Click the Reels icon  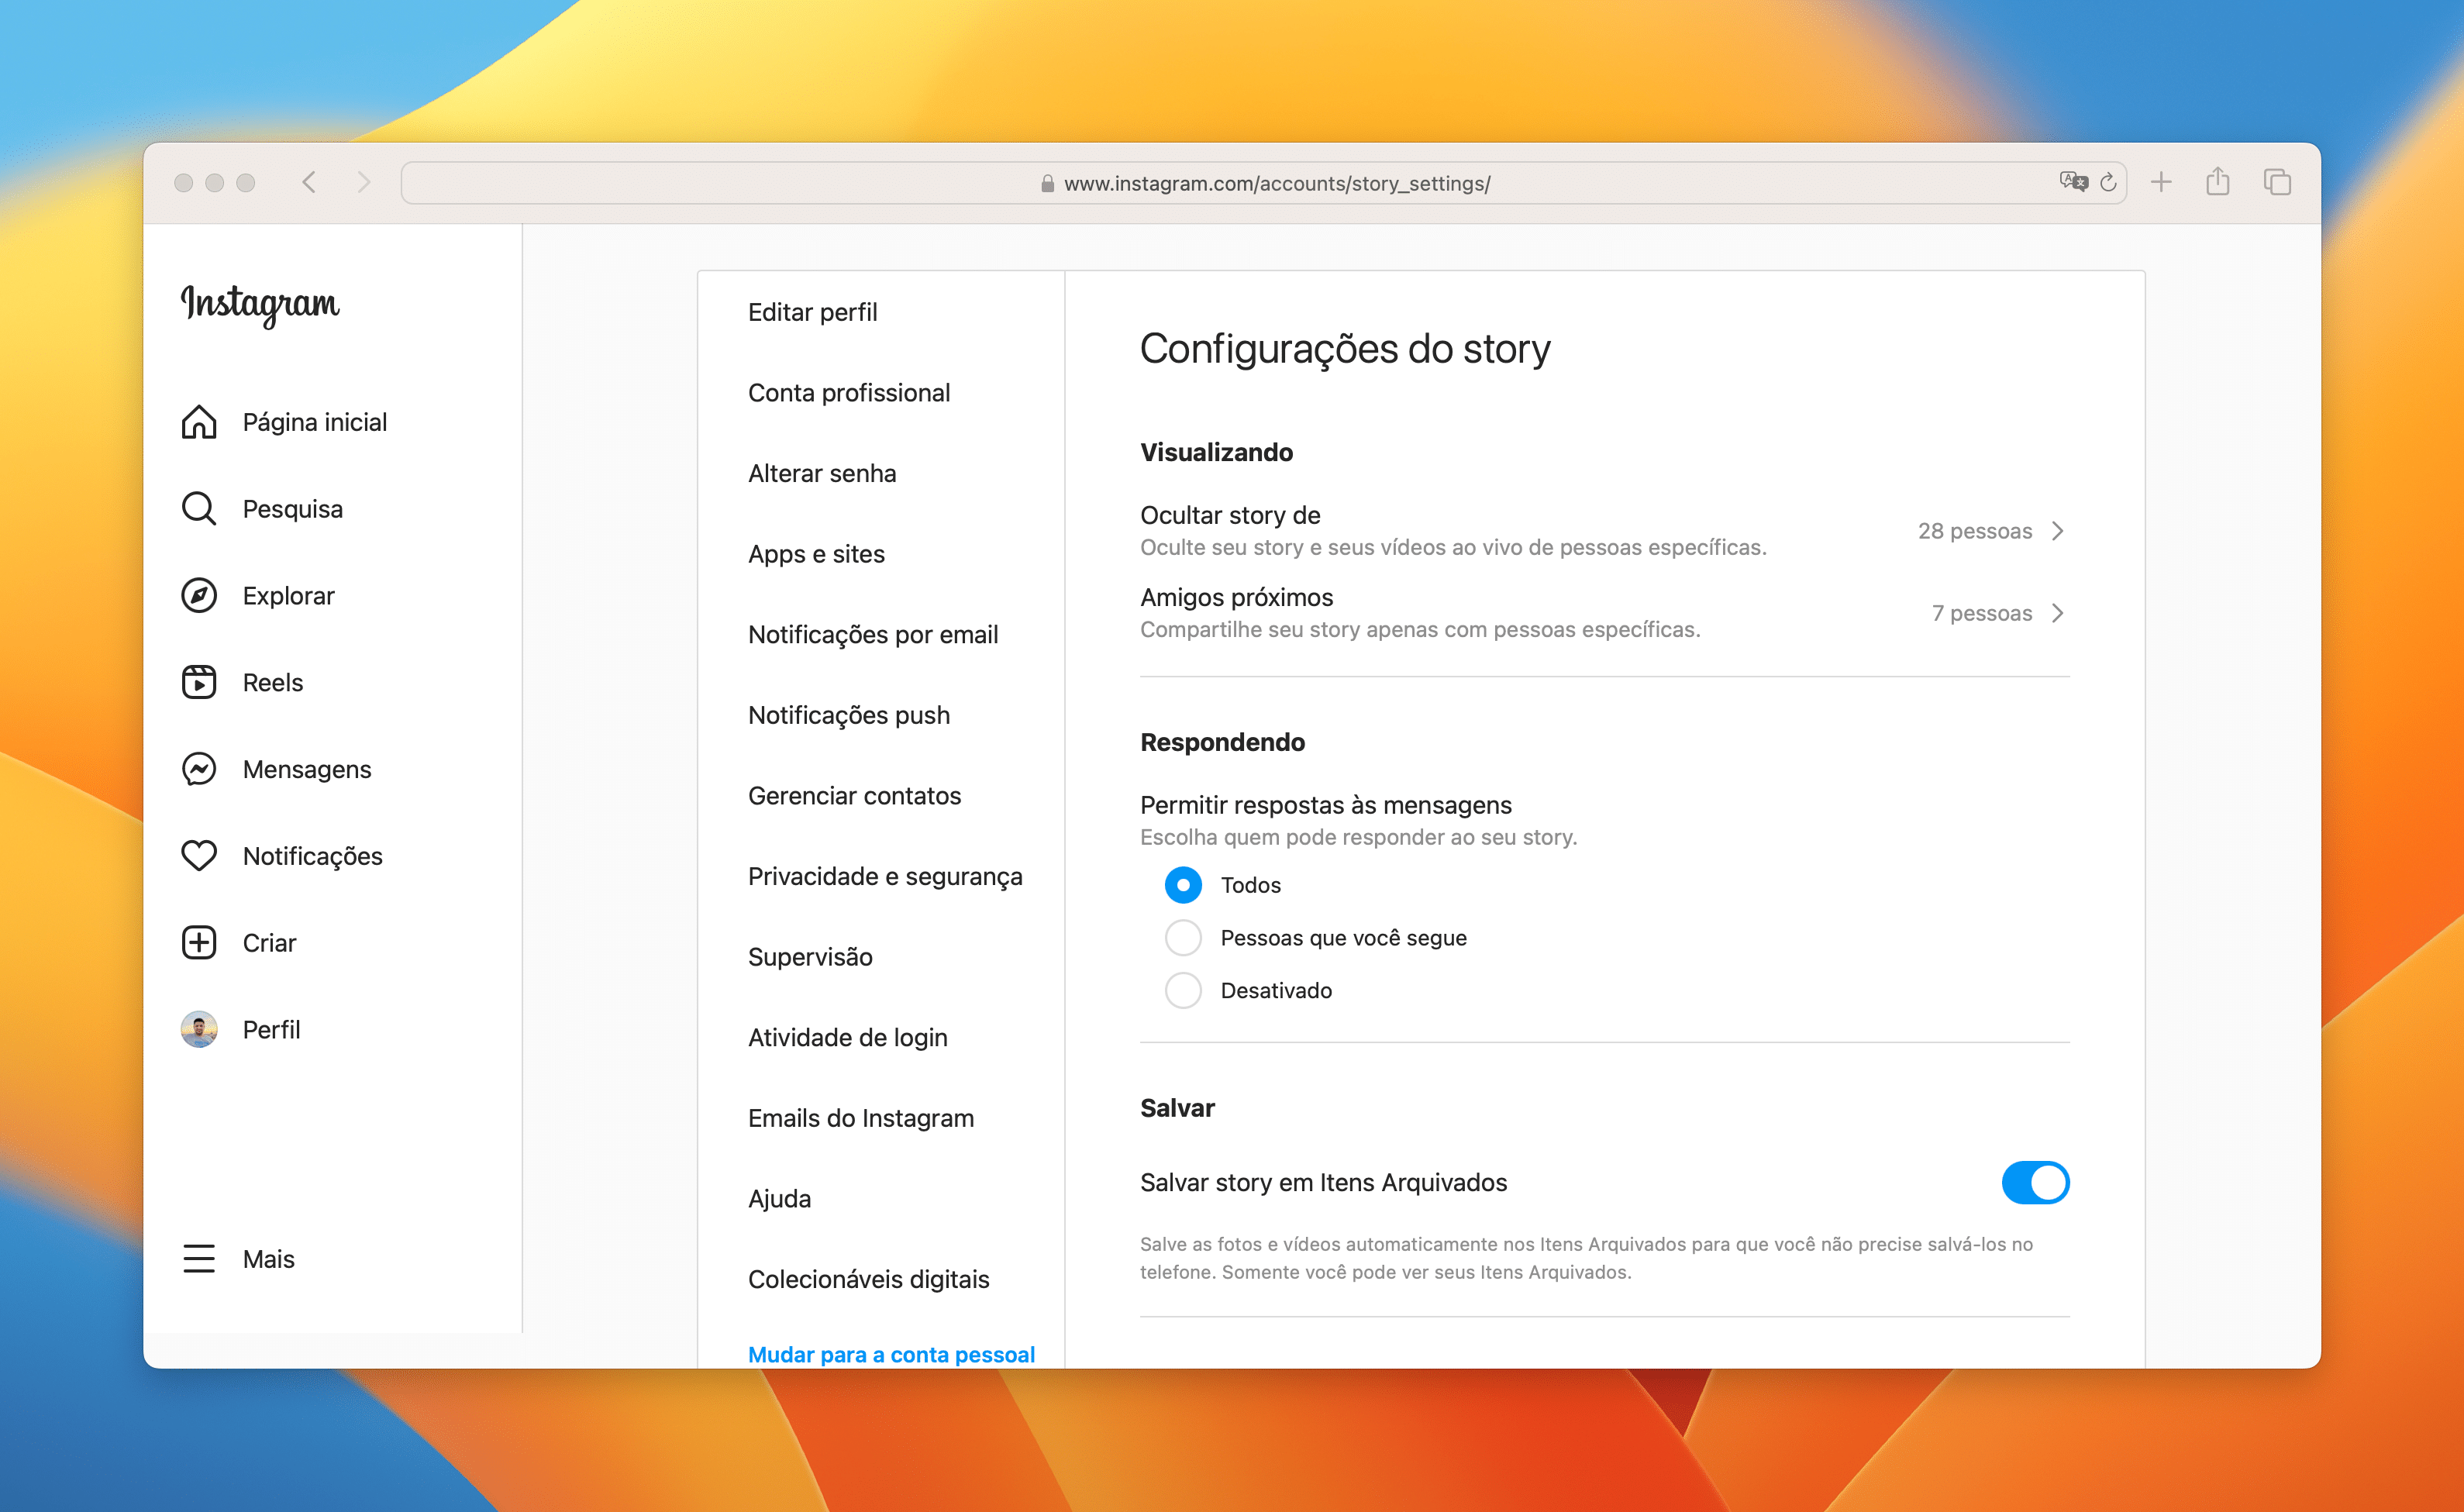(x=199, y=683)
